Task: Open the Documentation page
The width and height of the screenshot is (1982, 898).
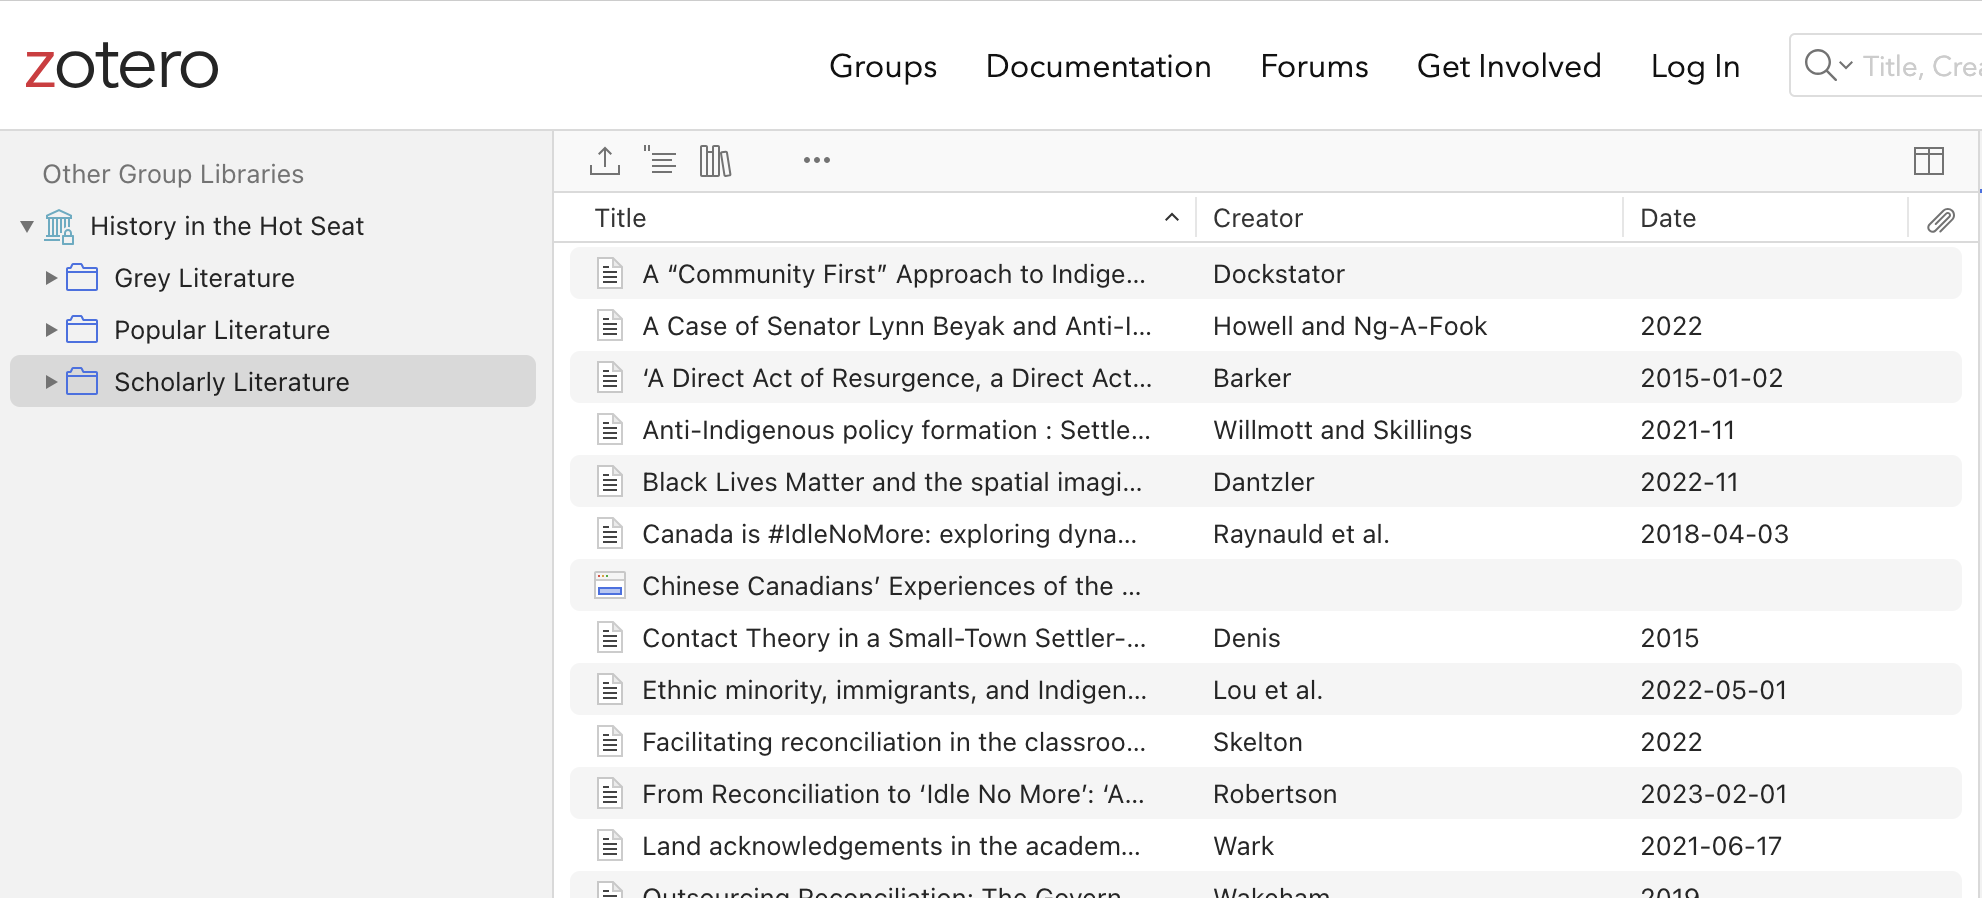Action: [1098, 66]
